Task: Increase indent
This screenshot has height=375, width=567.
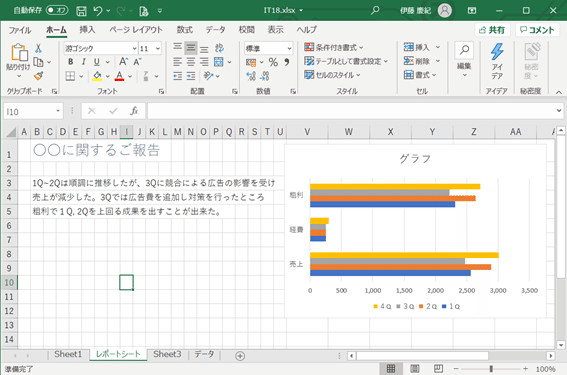Action: 191,76
